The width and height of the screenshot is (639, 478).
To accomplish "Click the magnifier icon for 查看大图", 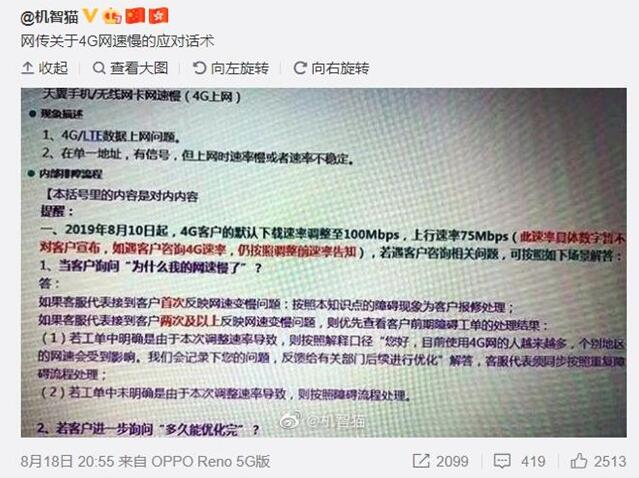I will click(x=99, y=68).
